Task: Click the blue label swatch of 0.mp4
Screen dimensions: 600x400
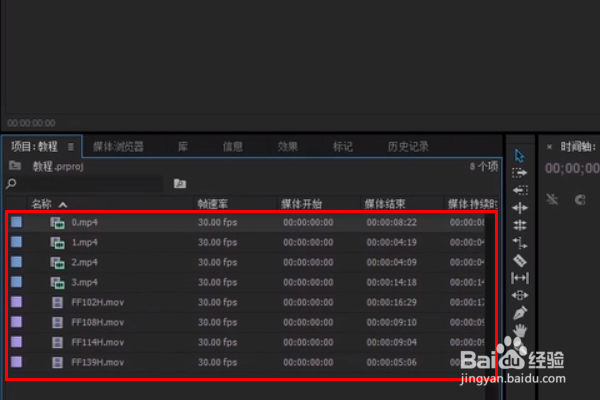Action: 16,222
